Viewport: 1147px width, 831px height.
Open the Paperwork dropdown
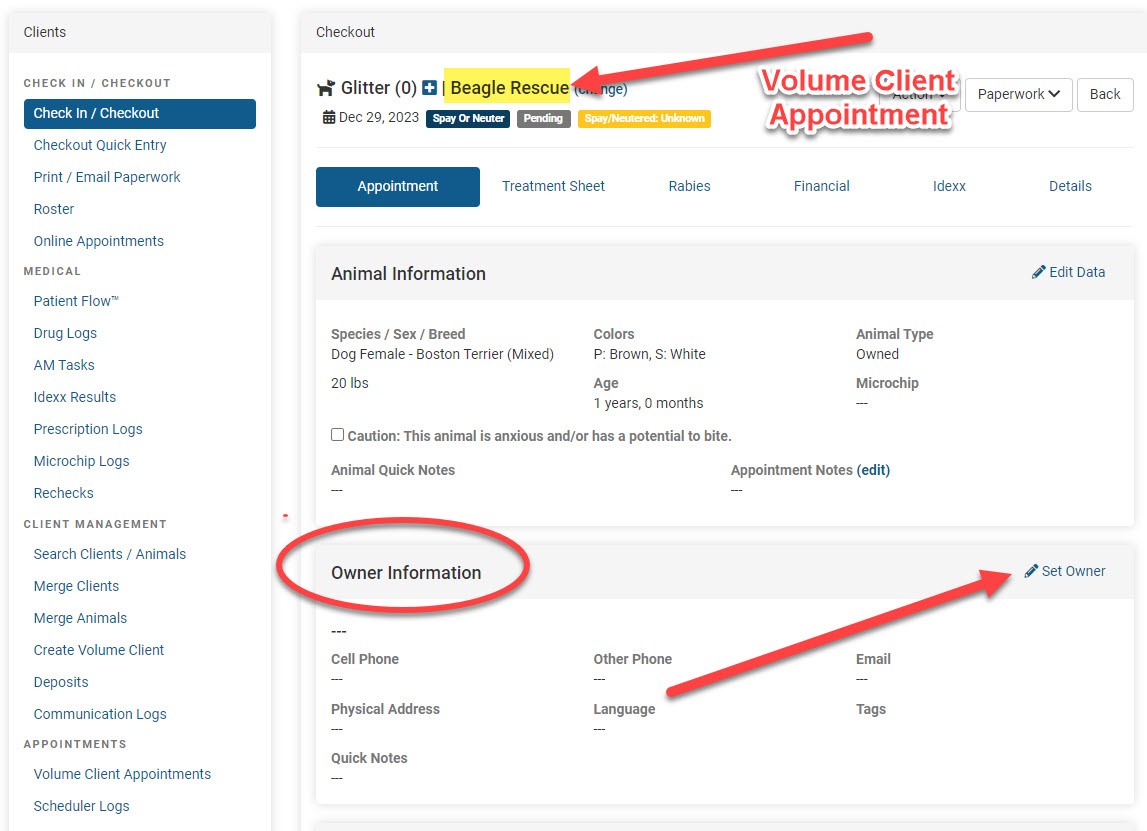pyautogui.click(x=1018, y=94)
